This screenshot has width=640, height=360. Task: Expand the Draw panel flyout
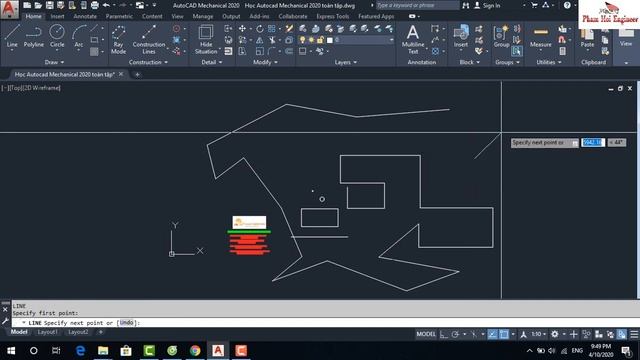[x=54, y=62]
